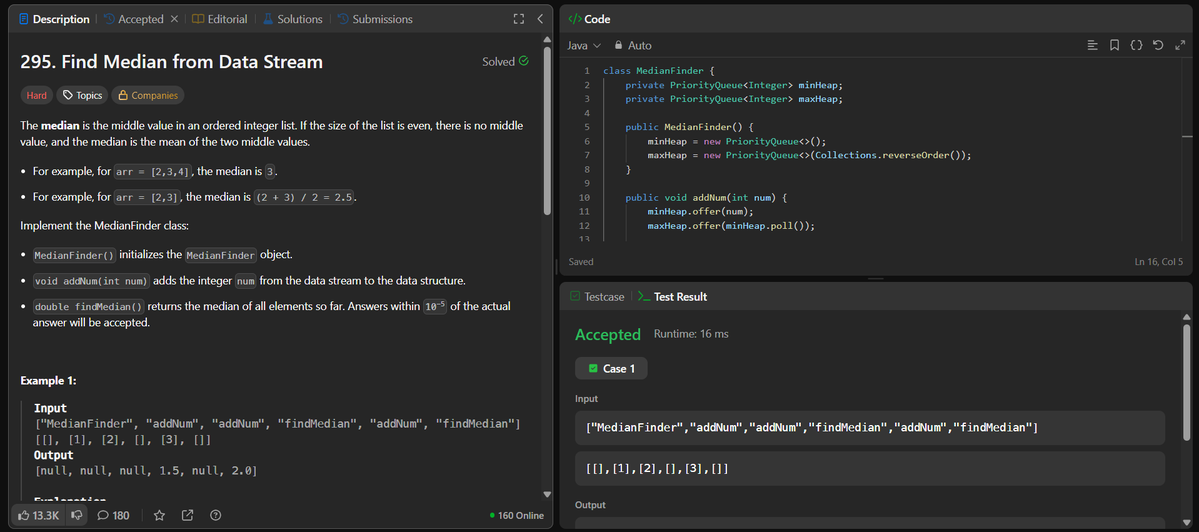Open the Java language dropdown
This screenshot has height=532, width=1199.
[584, 46]
